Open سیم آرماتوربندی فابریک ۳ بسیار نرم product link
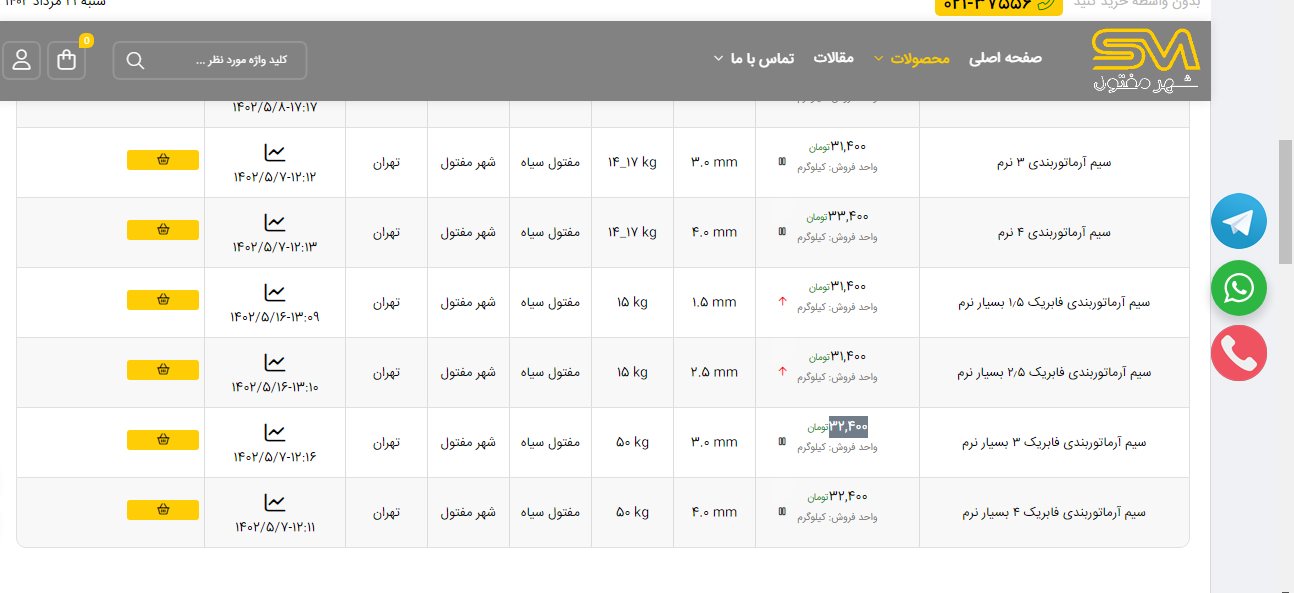1294x593 pixels. coord(1054,442)
